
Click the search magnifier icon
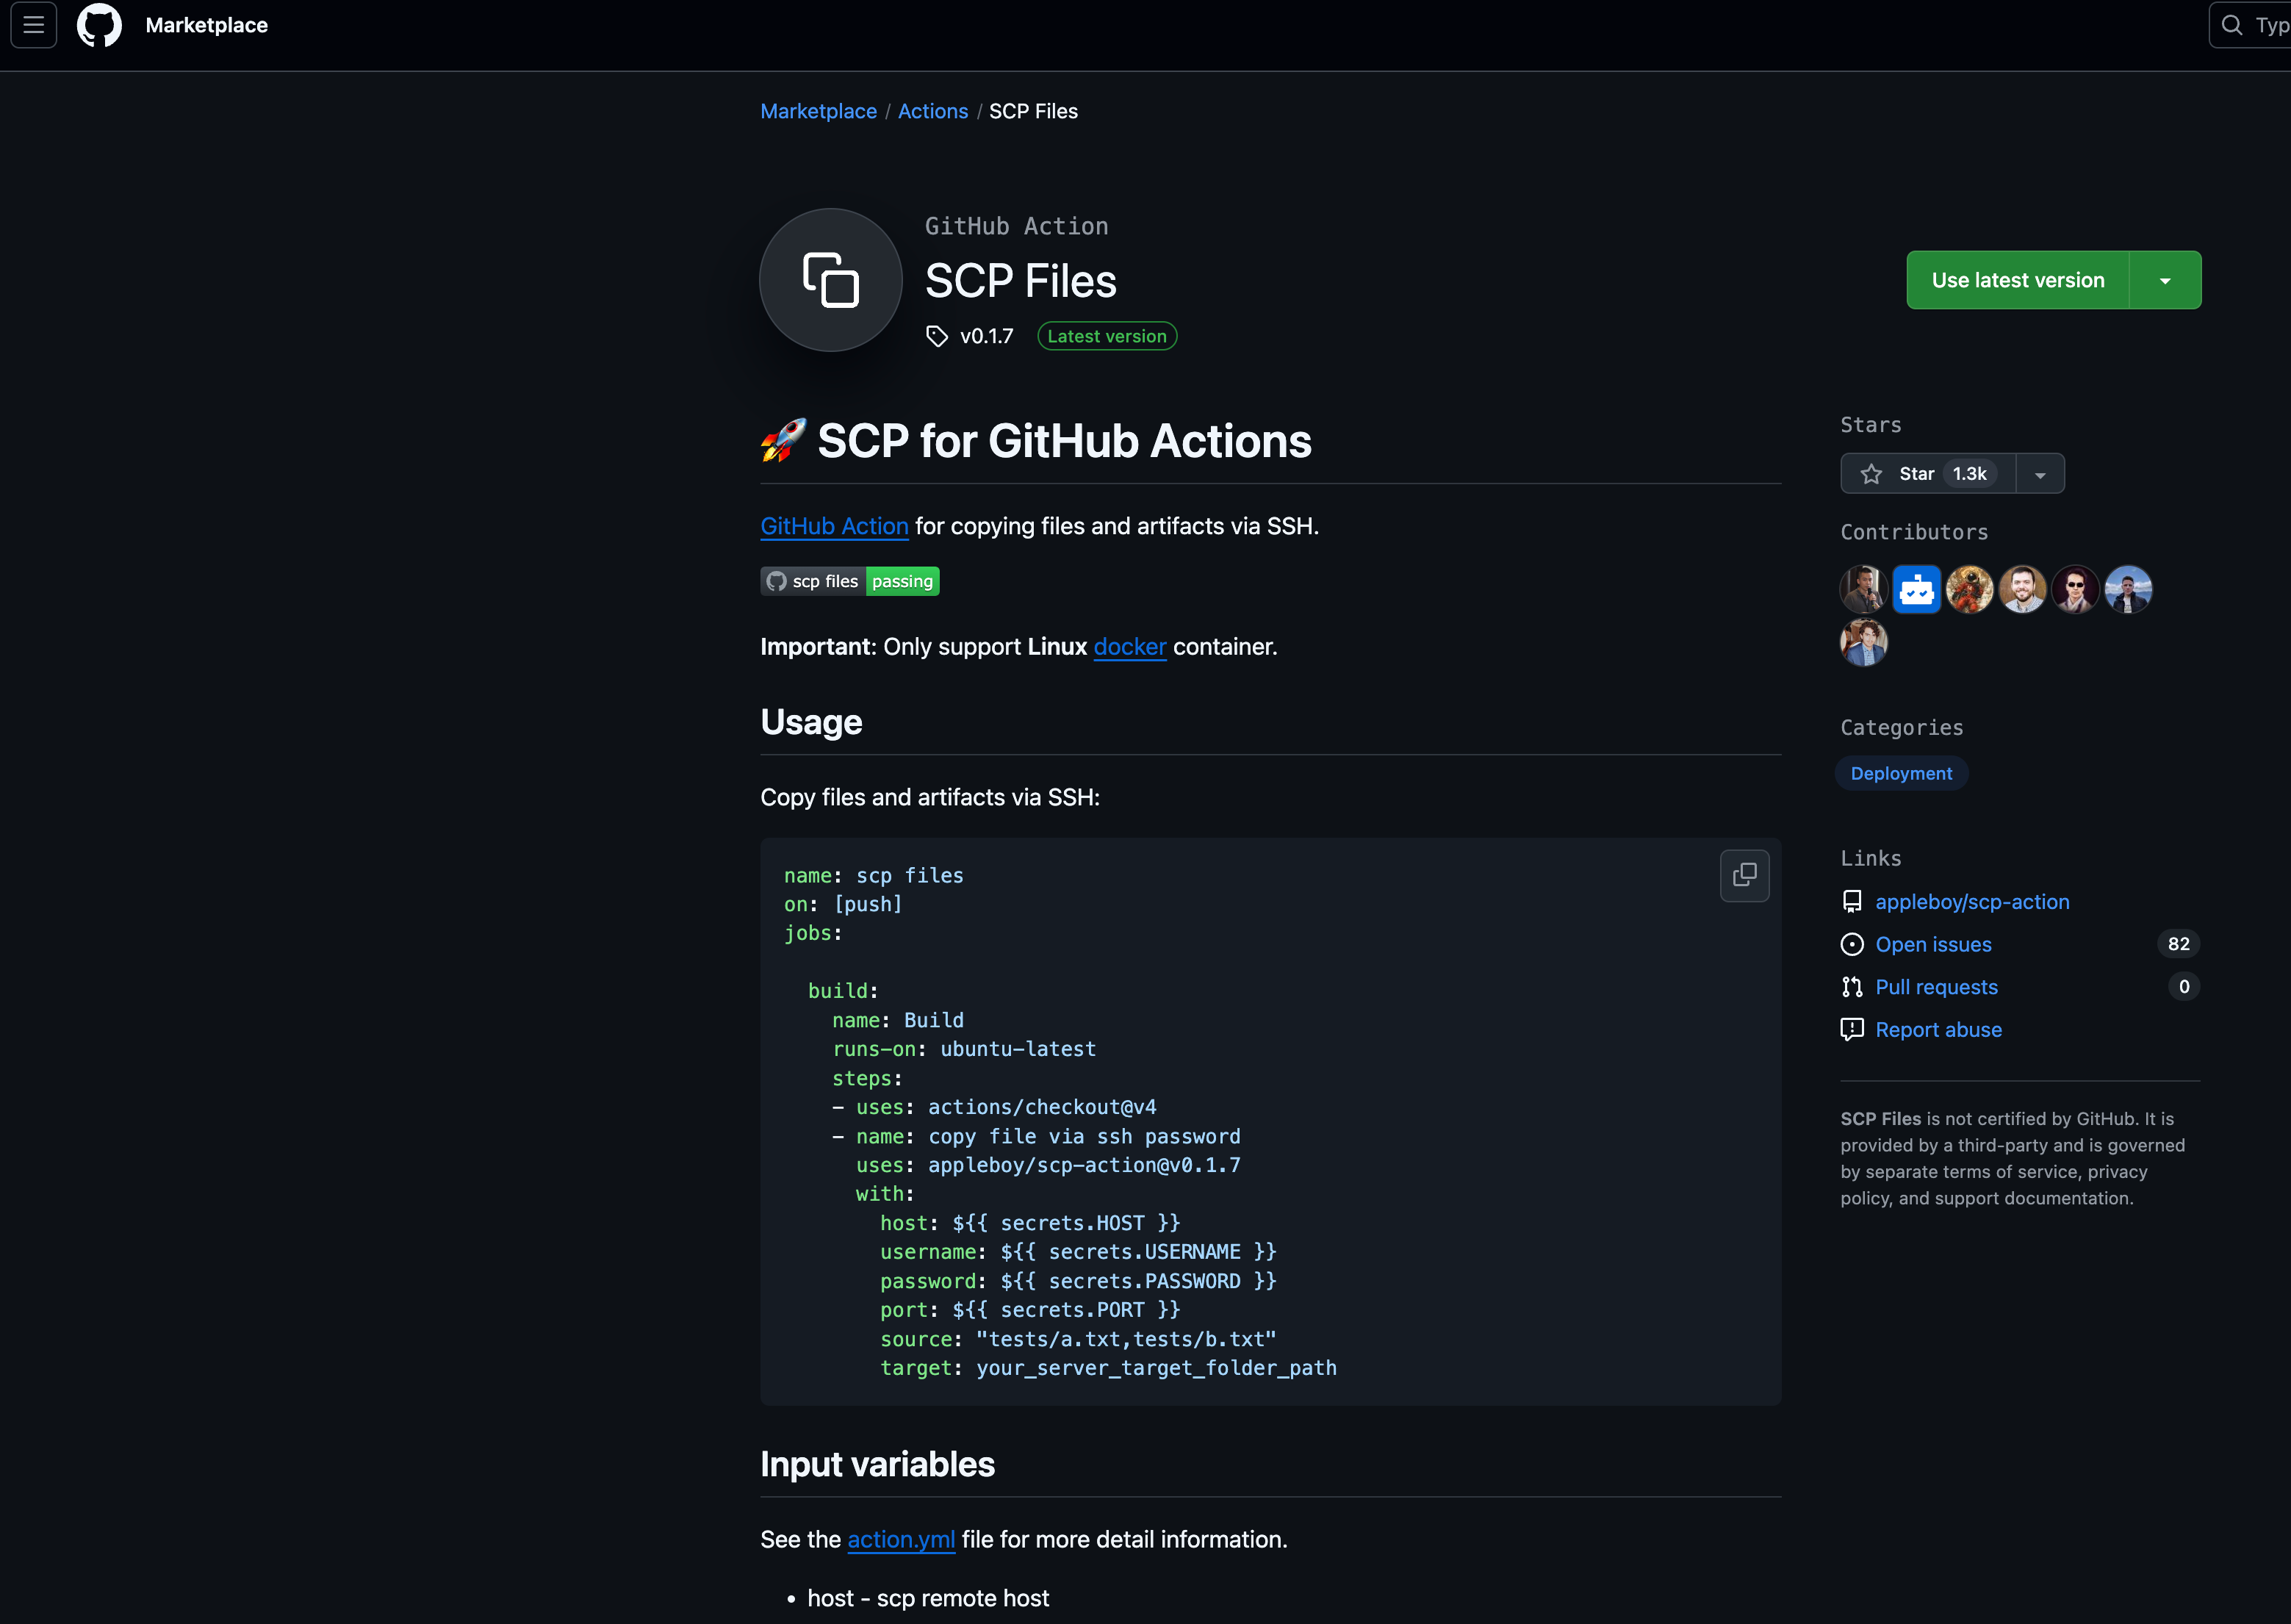[2232, 25]
